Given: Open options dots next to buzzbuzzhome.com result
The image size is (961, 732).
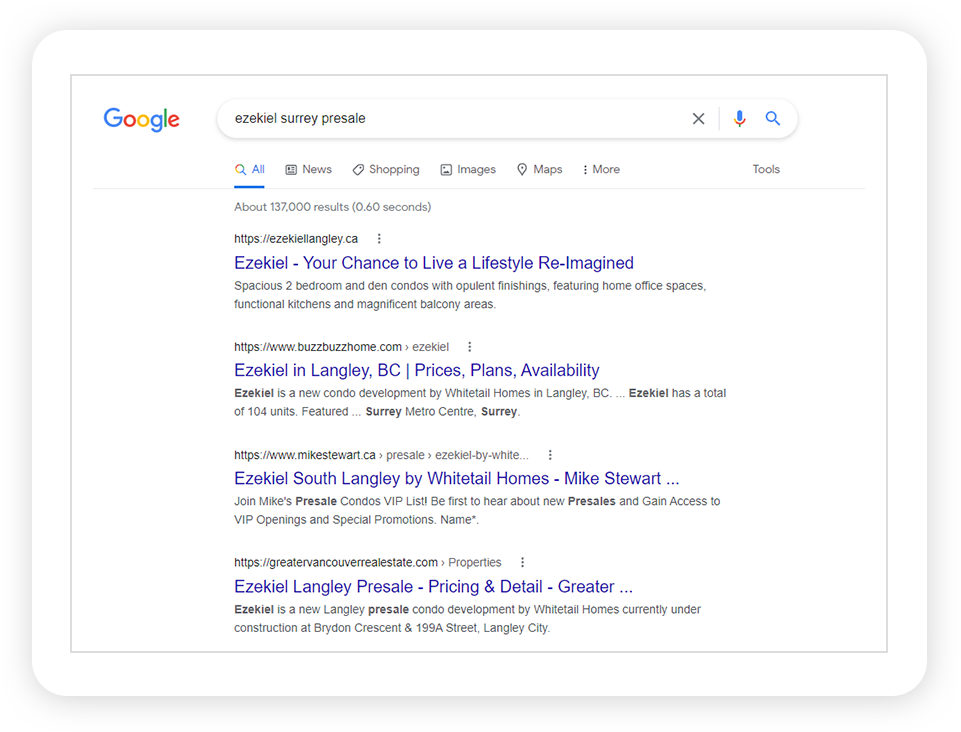Looking at the screenshot, I should [x=469, y=347].
